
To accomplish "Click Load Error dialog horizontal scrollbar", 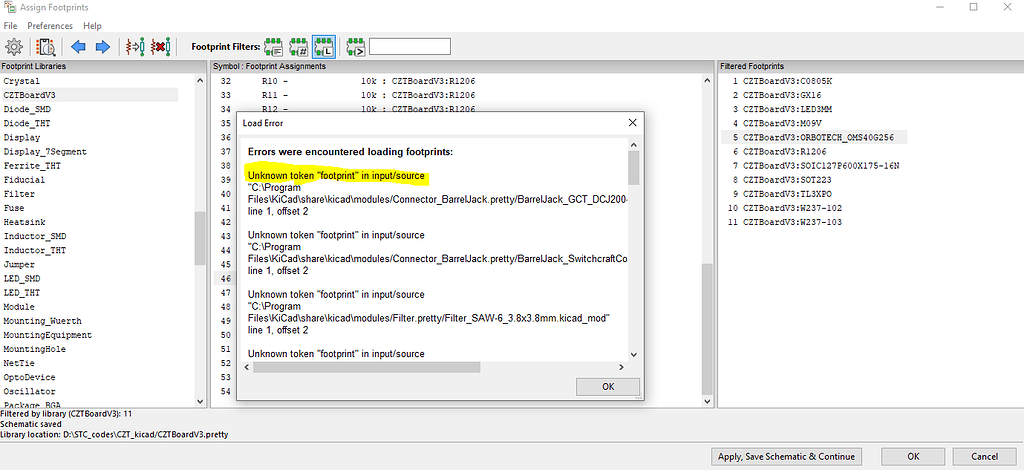I will click(367, 368).
